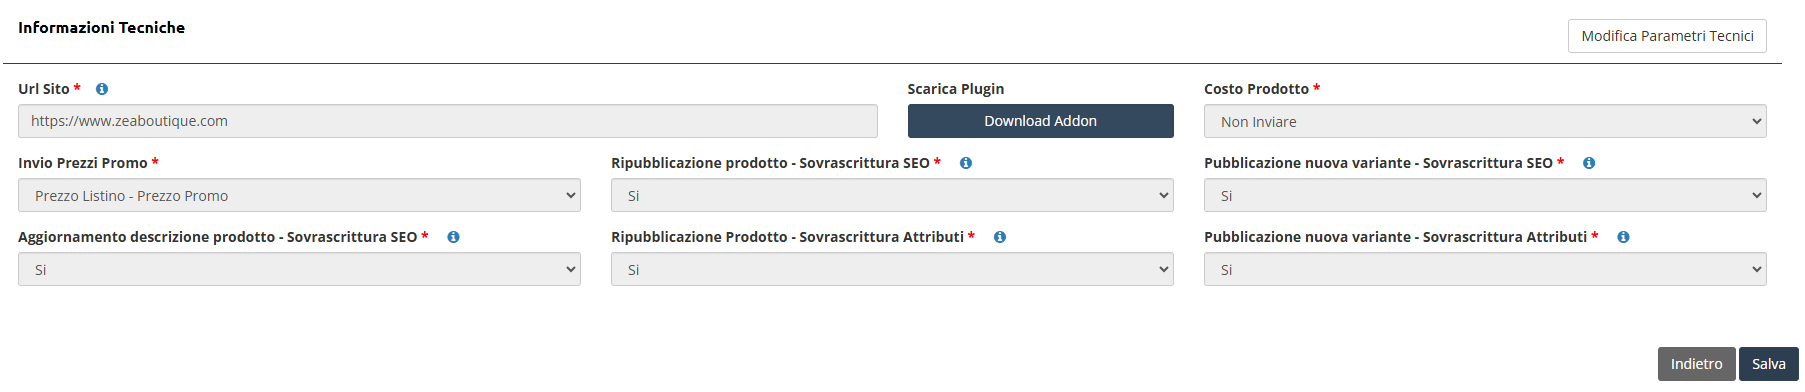The width and height of the screenshot is (1805, 392).
Task: Expand Ripubblicazione prodotto Sovrascrittura SEO select
Action: [x=892, y=195]
